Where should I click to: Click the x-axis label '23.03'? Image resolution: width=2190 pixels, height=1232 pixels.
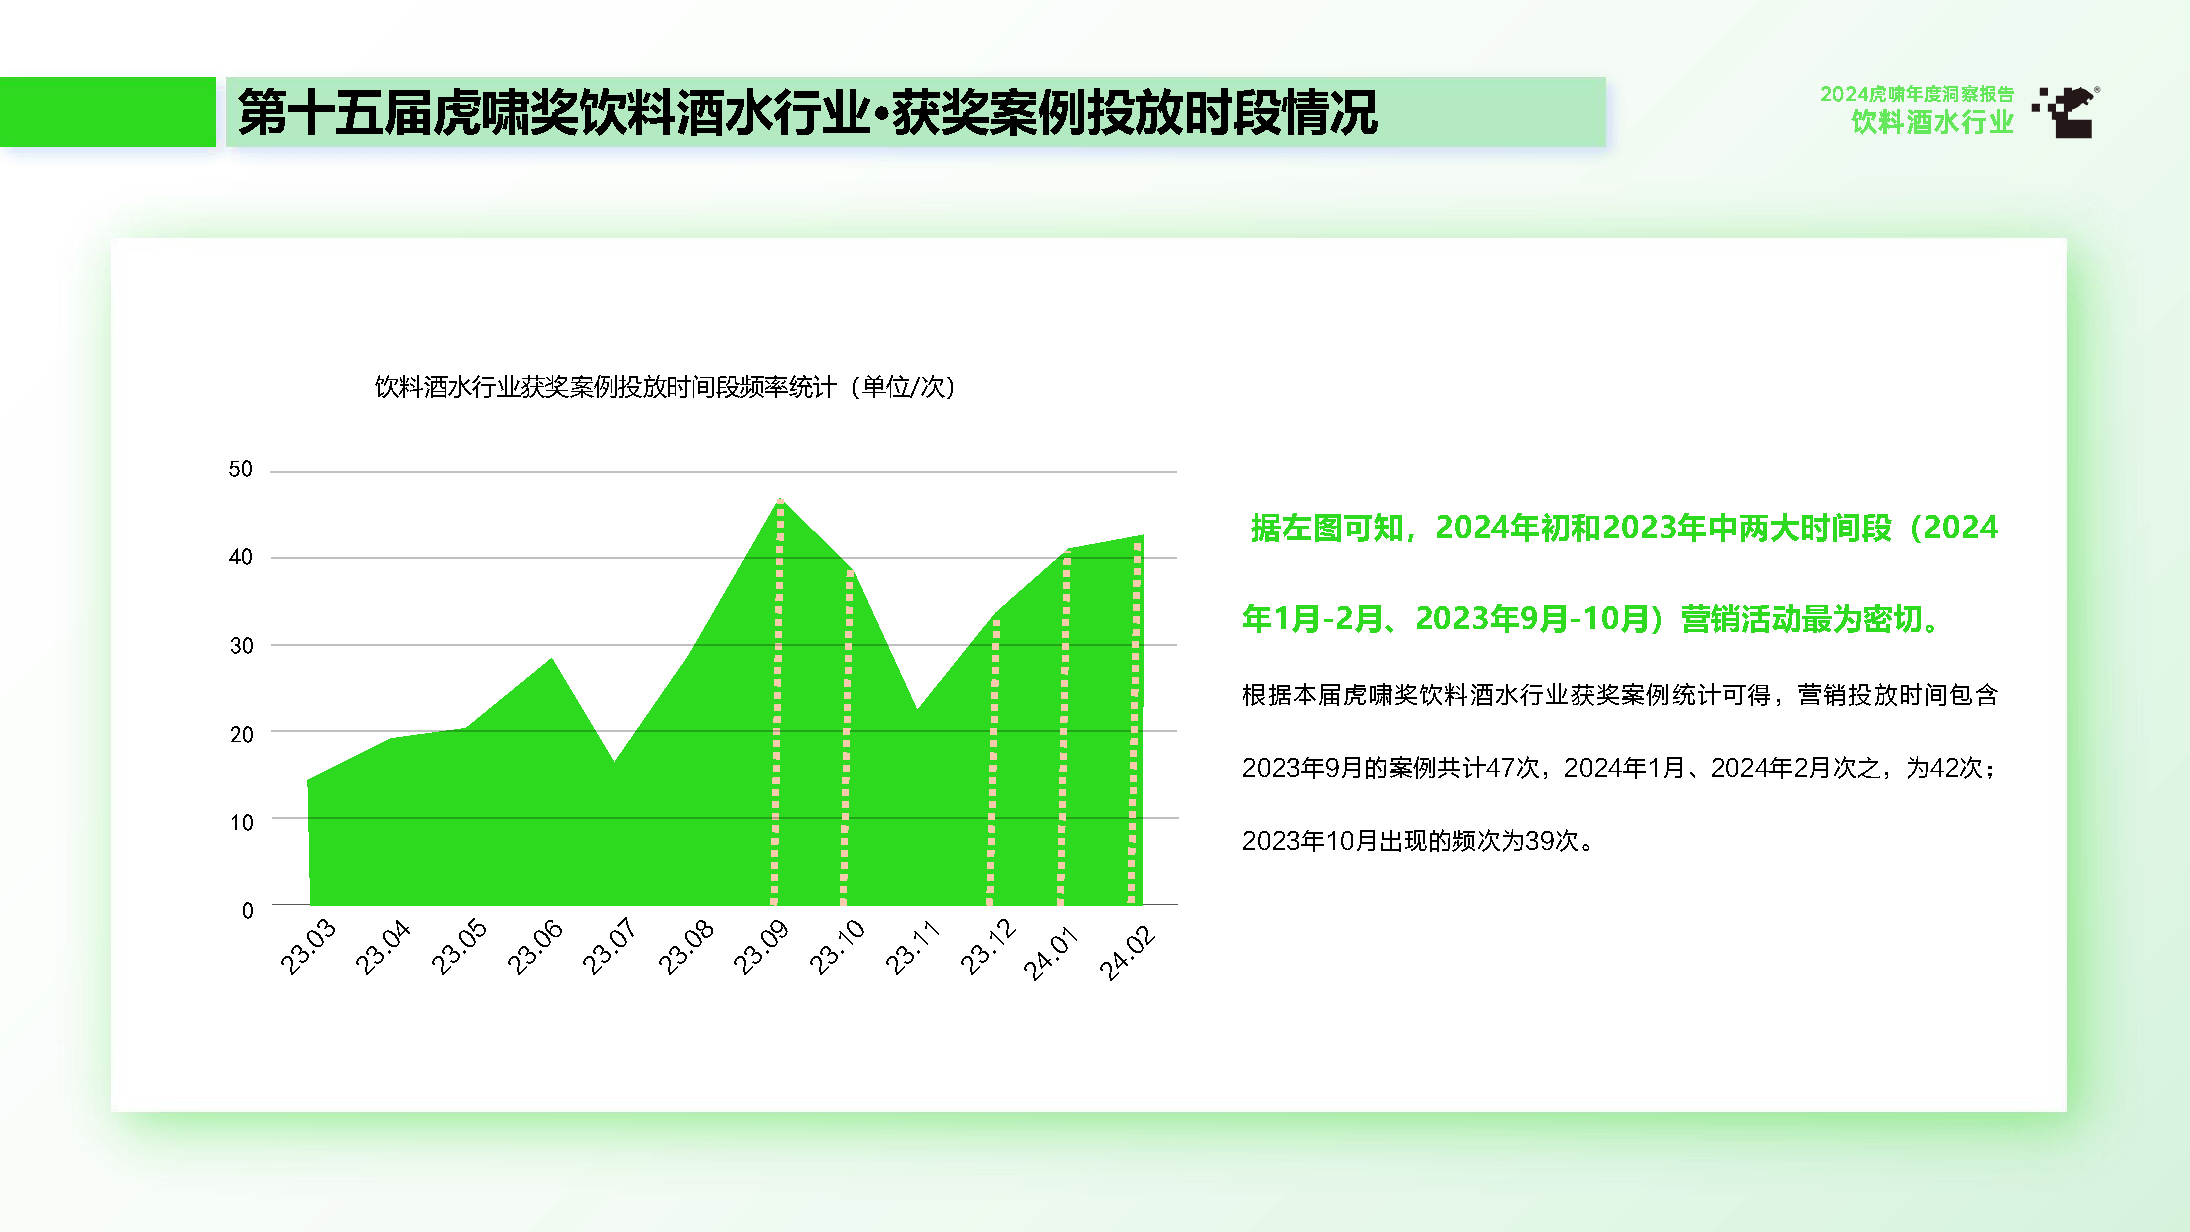(x=307, y=947)
